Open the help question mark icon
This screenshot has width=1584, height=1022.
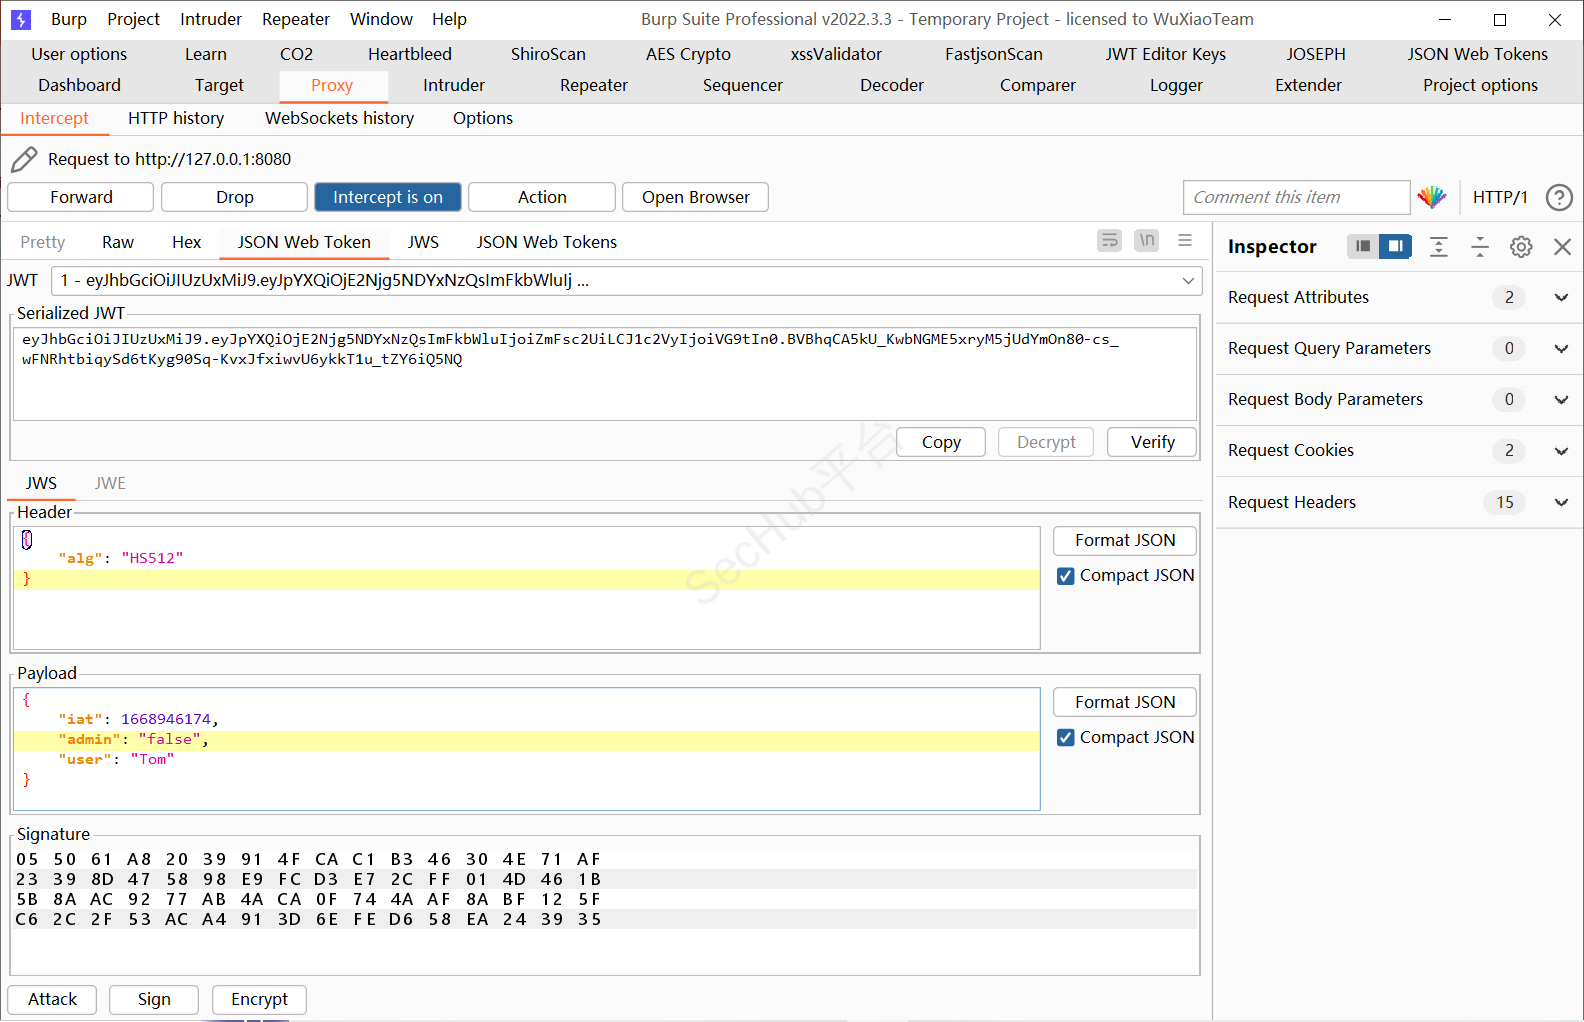[1558, 197]
